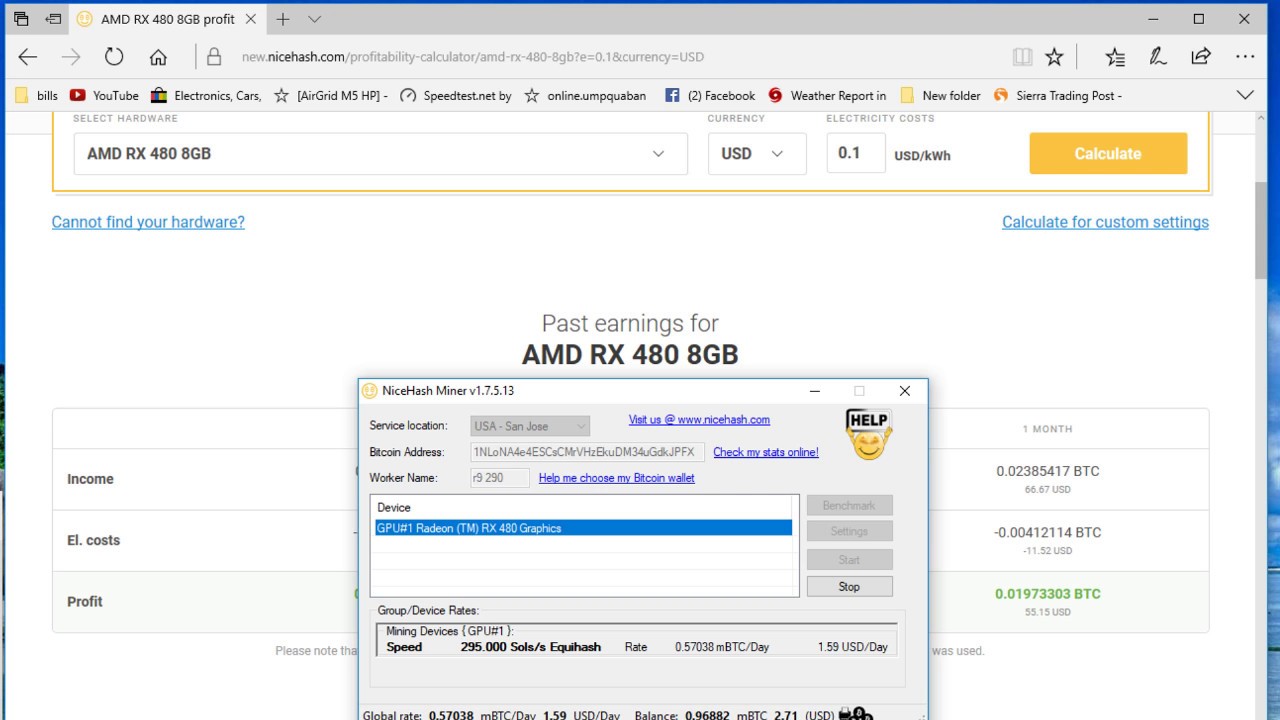Click the Share icon in Edge toolbar
The width and height of the screenshot is (1280, 720).
(1201, 57)
